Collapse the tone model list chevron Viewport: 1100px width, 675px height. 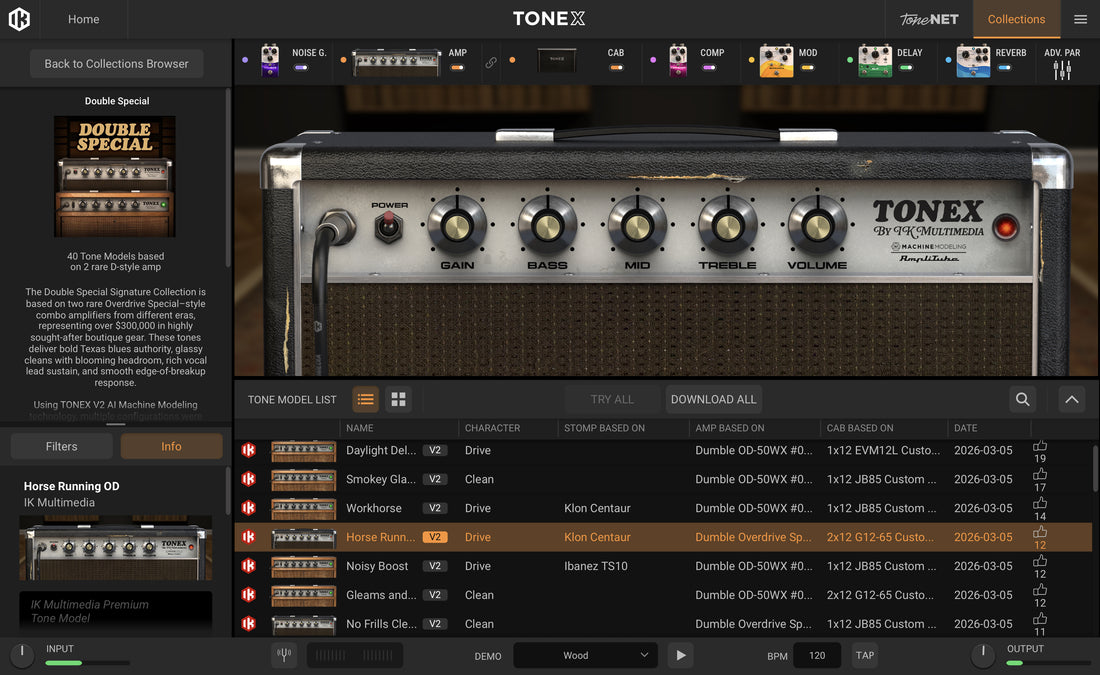(x=1072, y=399)
